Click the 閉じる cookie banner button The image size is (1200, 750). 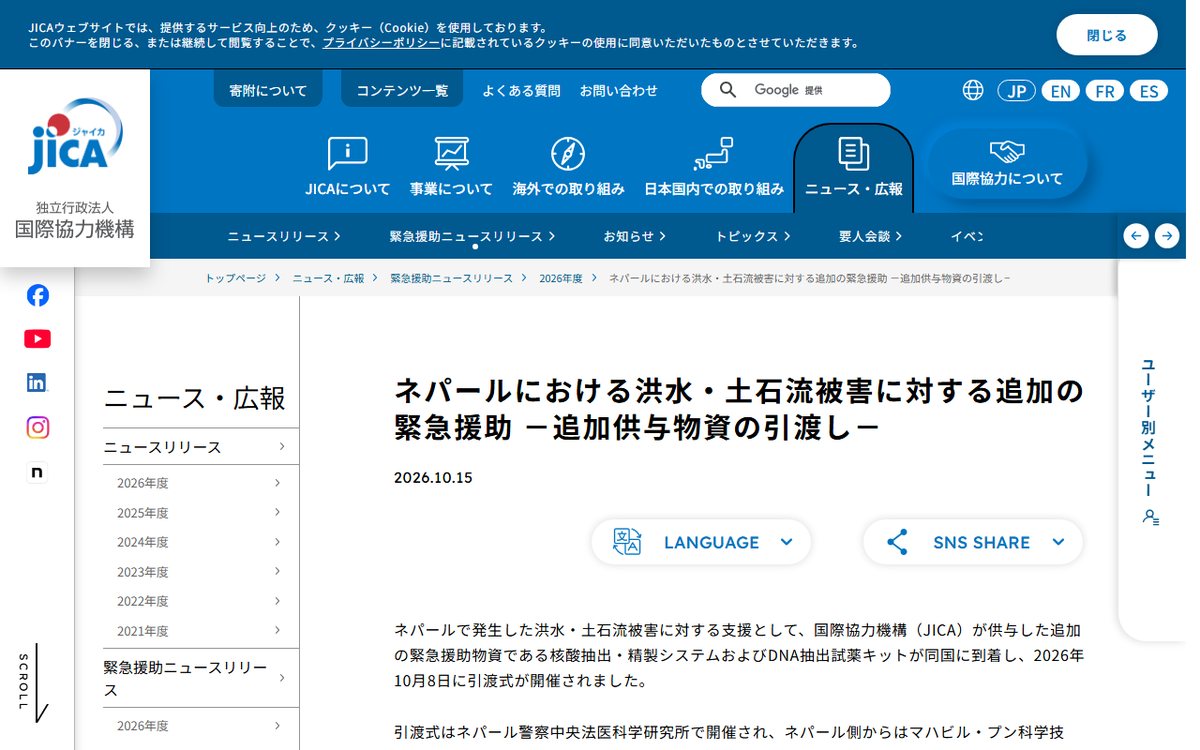coord(1107,35)
